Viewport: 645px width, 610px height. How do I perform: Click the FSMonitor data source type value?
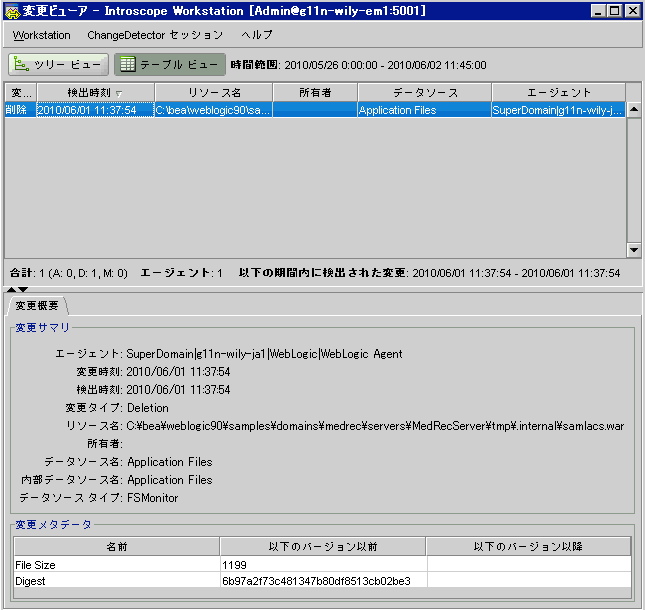click(x=153, y=498)
